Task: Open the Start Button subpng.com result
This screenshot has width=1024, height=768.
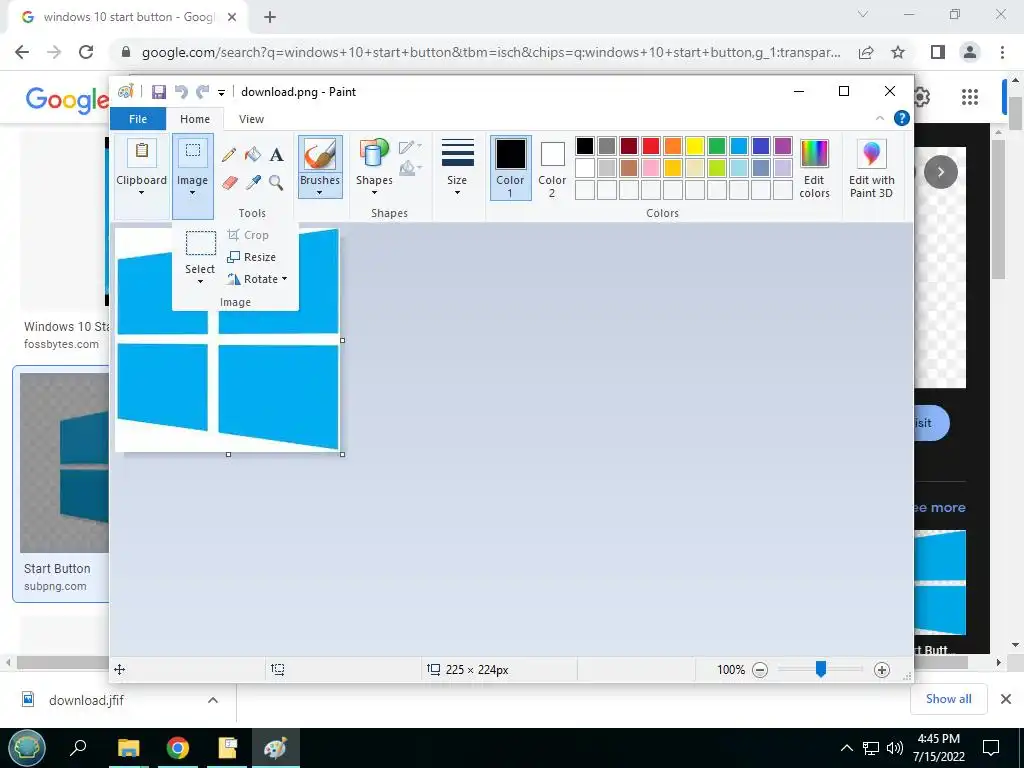Action: [x=61, y=483]
